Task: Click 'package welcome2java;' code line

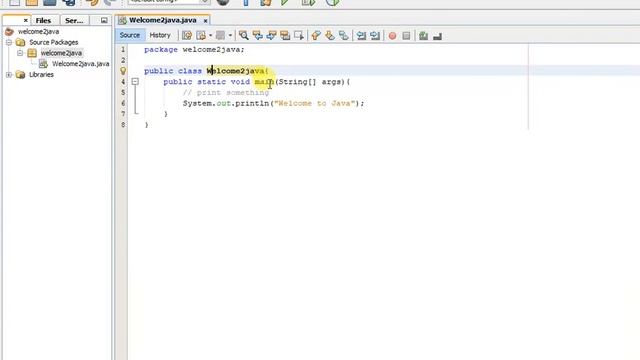Action: [194, 49]
